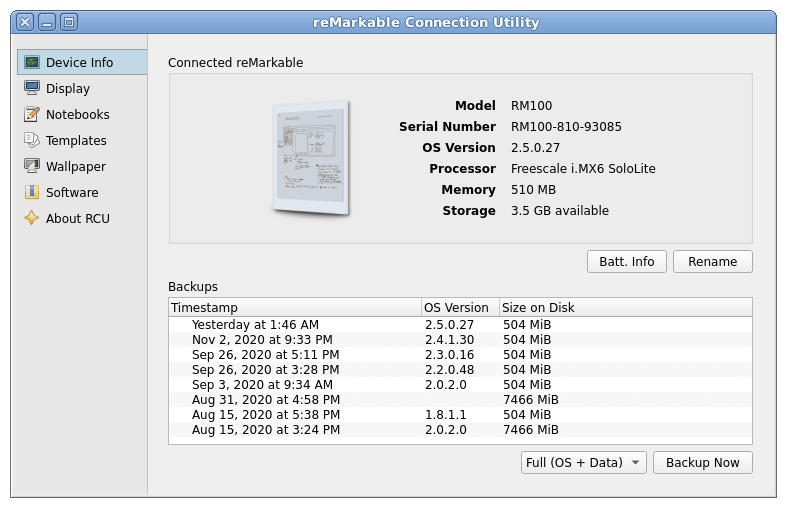Image resolution: width=787 pixels, height=508 pixels.
Task: Click the About RCU star icon
Action: point(32,218)
